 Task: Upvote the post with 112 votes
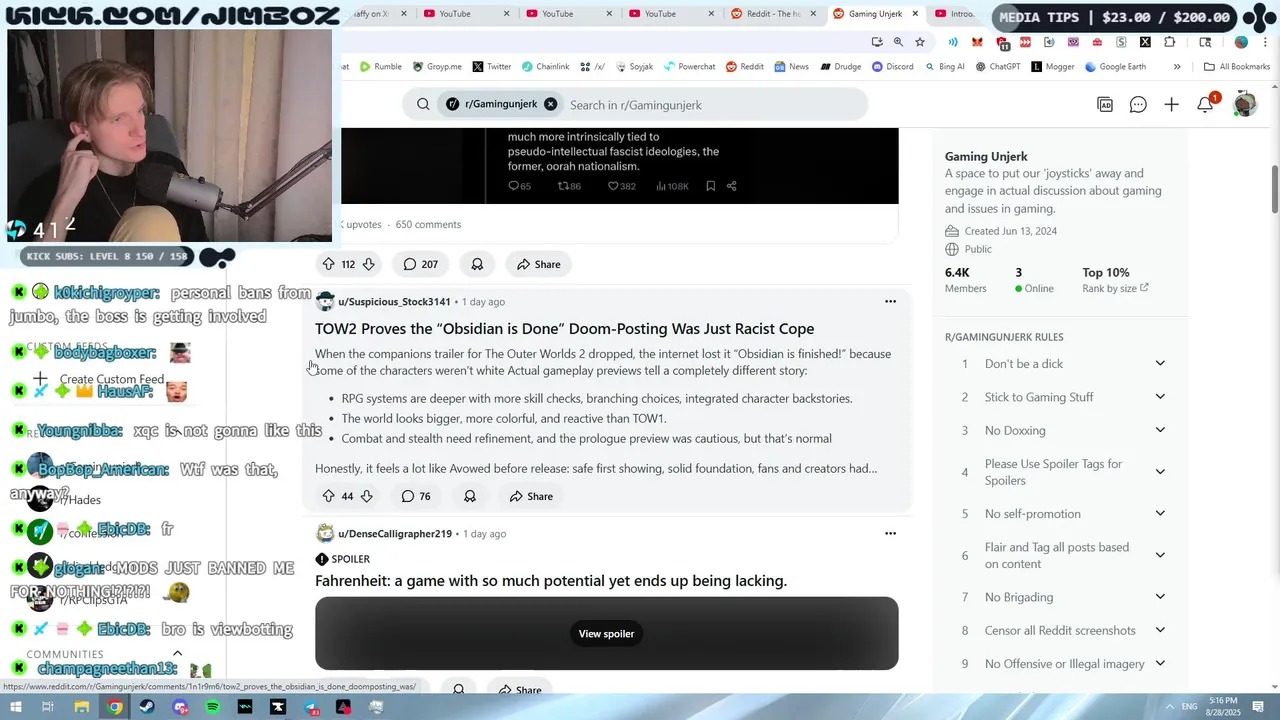(x=328, y=264)
